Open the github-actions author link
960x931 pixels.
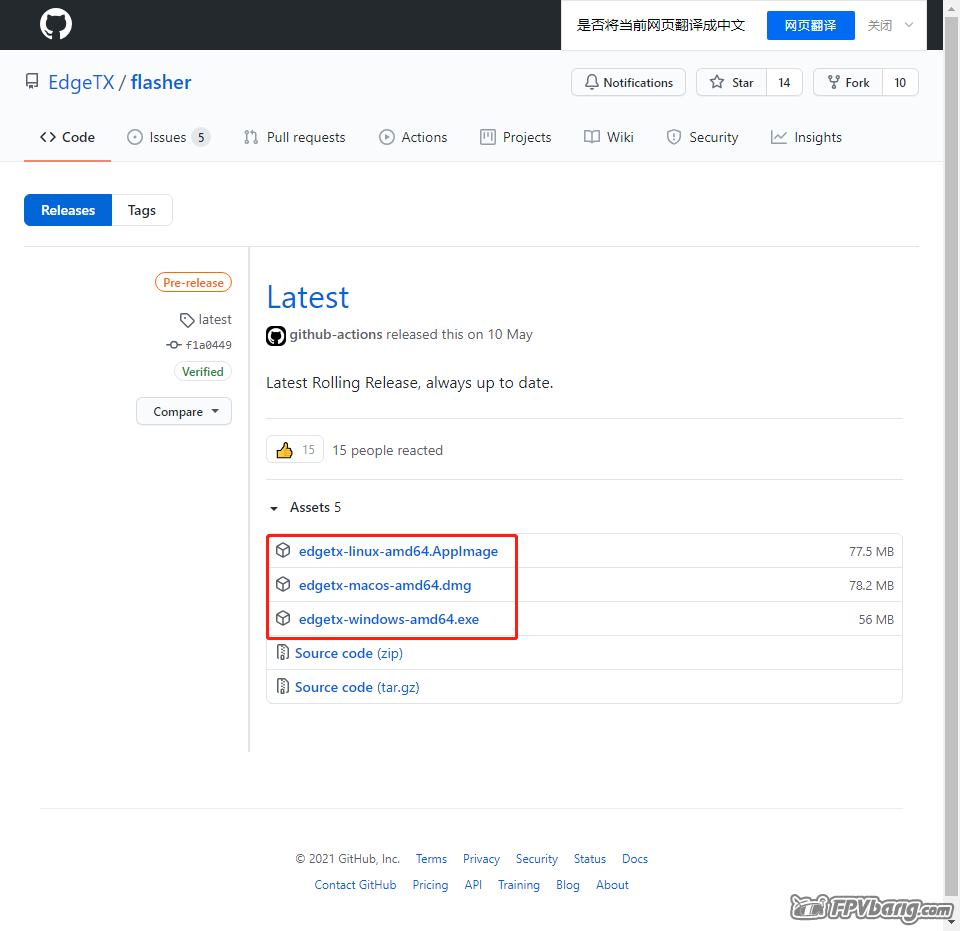click(x=336, y=334)
